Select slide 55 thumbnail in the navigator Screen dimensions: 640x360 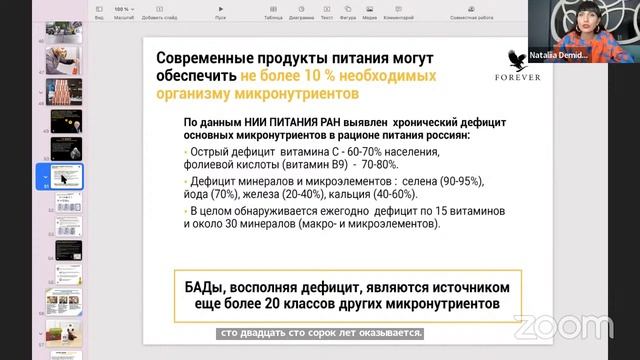(x=69, y=274)
